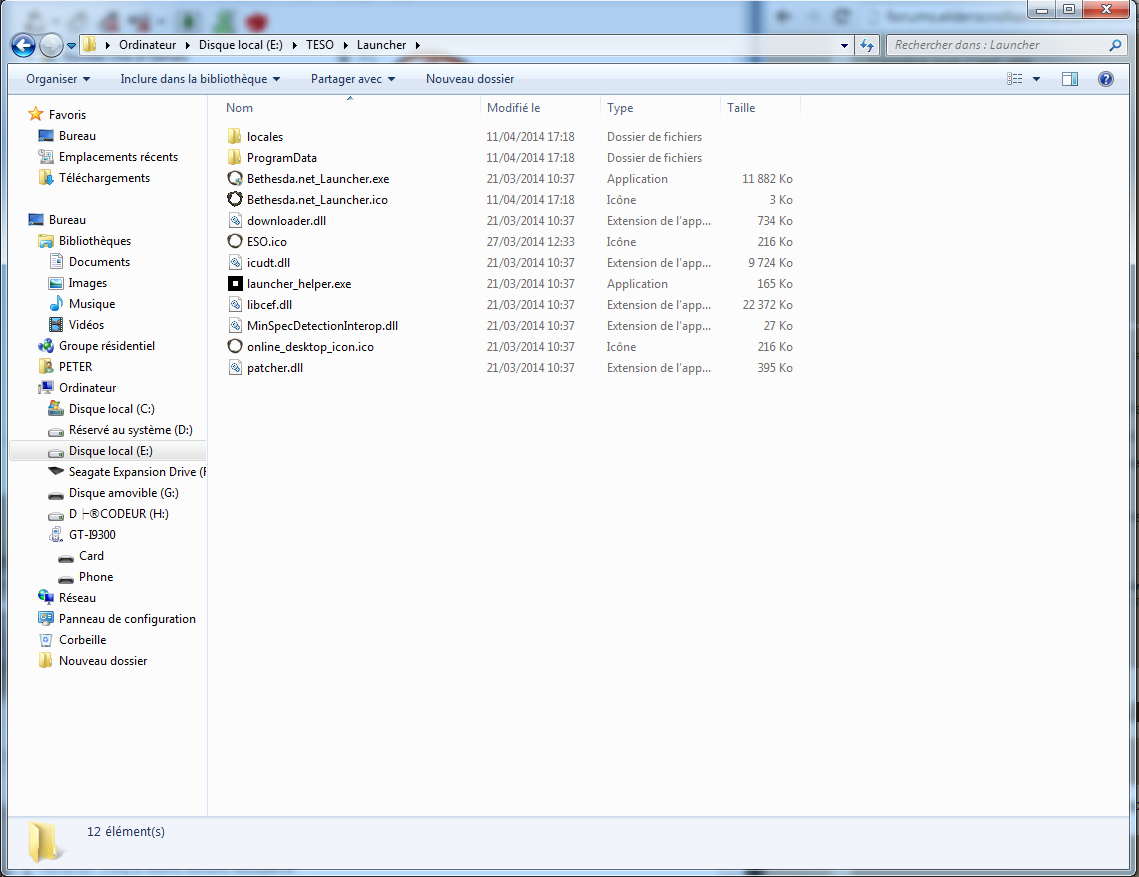Open the Organiser menu

(58, 78)
